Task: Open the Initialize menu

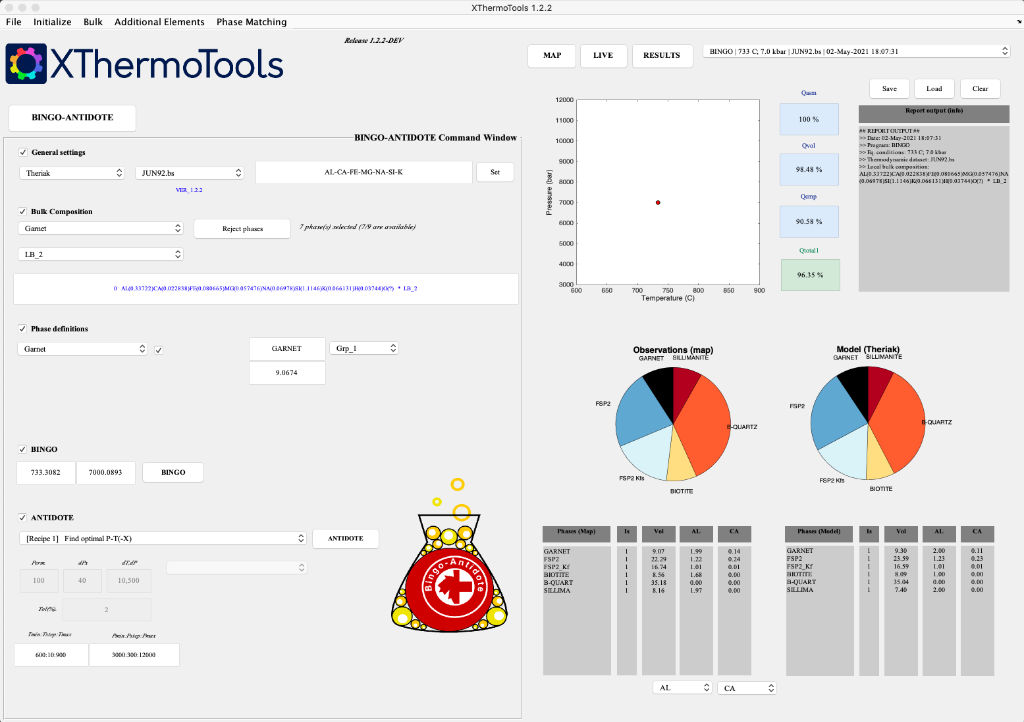Action: pyautogui.click(x=52, y=22)
